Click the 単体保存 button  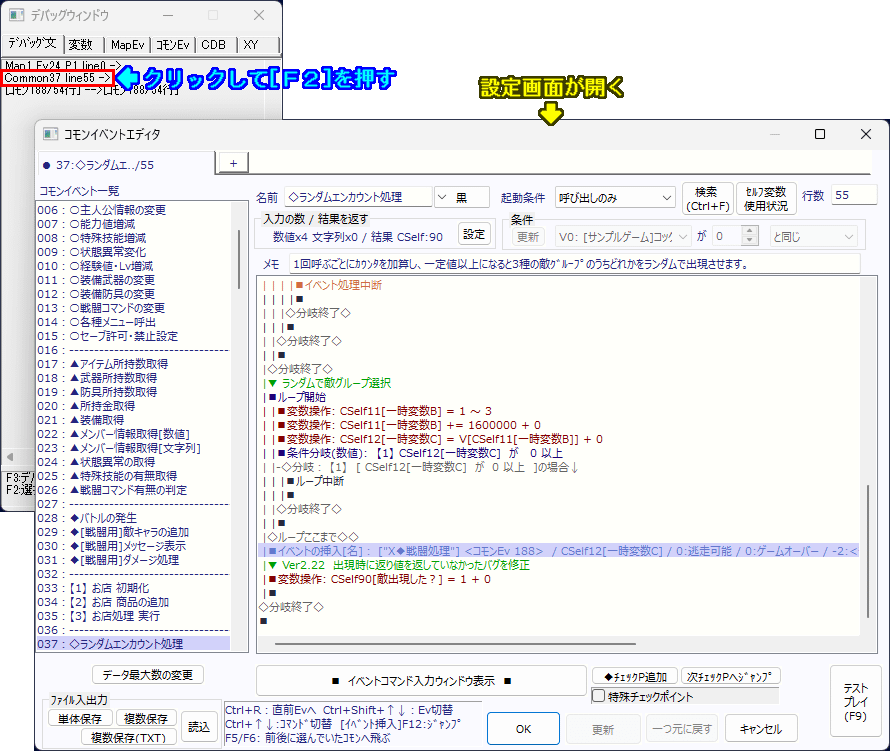(80, 719)
